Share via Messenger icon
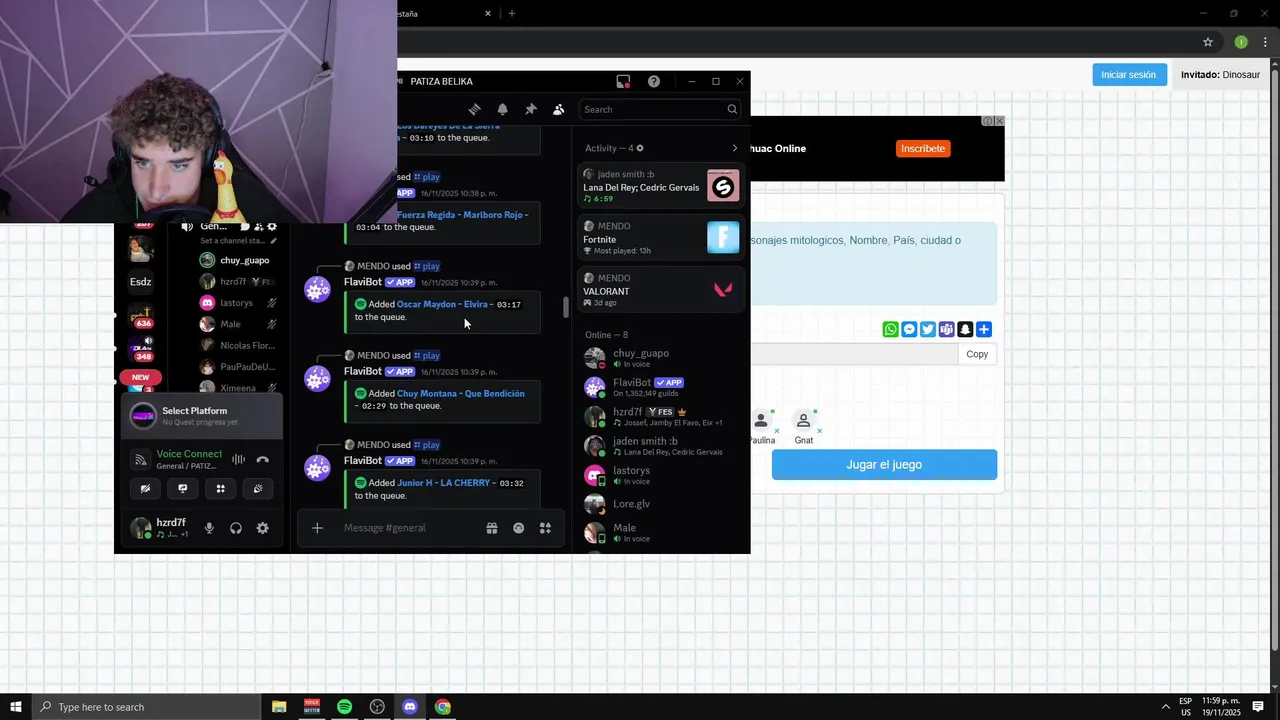This screenshot has width=1280, height=720. pos(909,329)
